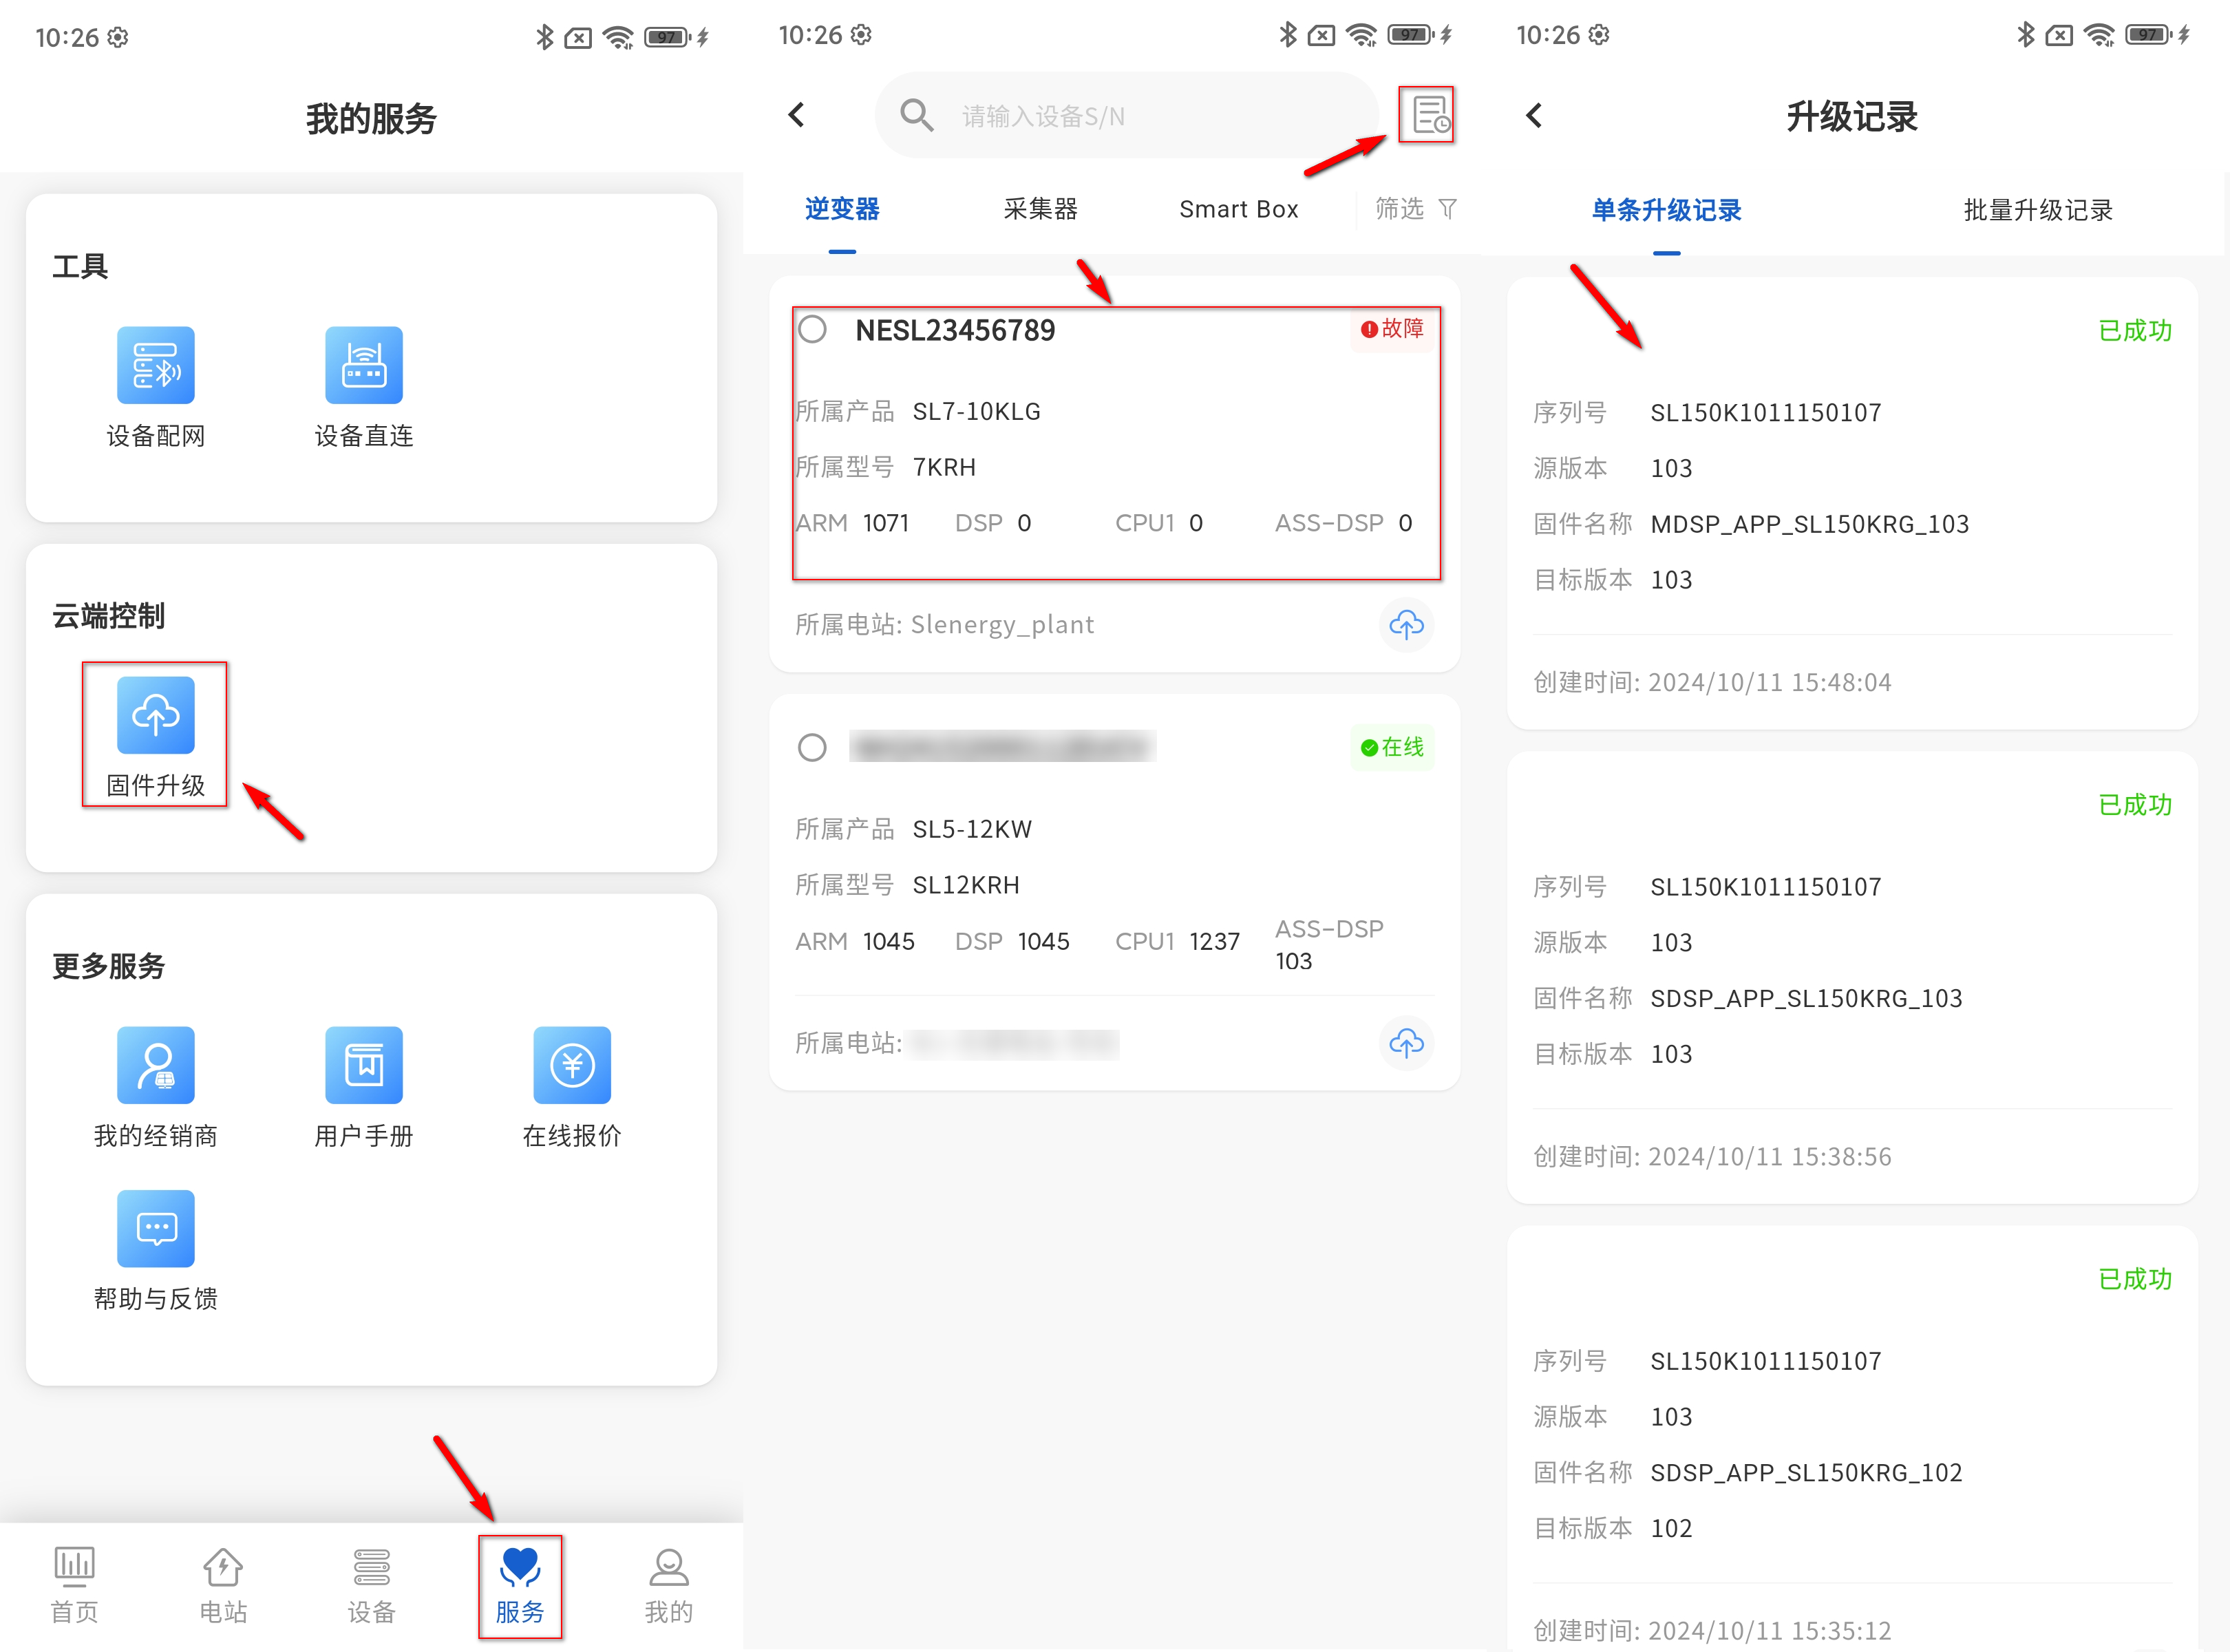
Task: Open the 设备配网 device networking tool
Action: pos(155,366)
